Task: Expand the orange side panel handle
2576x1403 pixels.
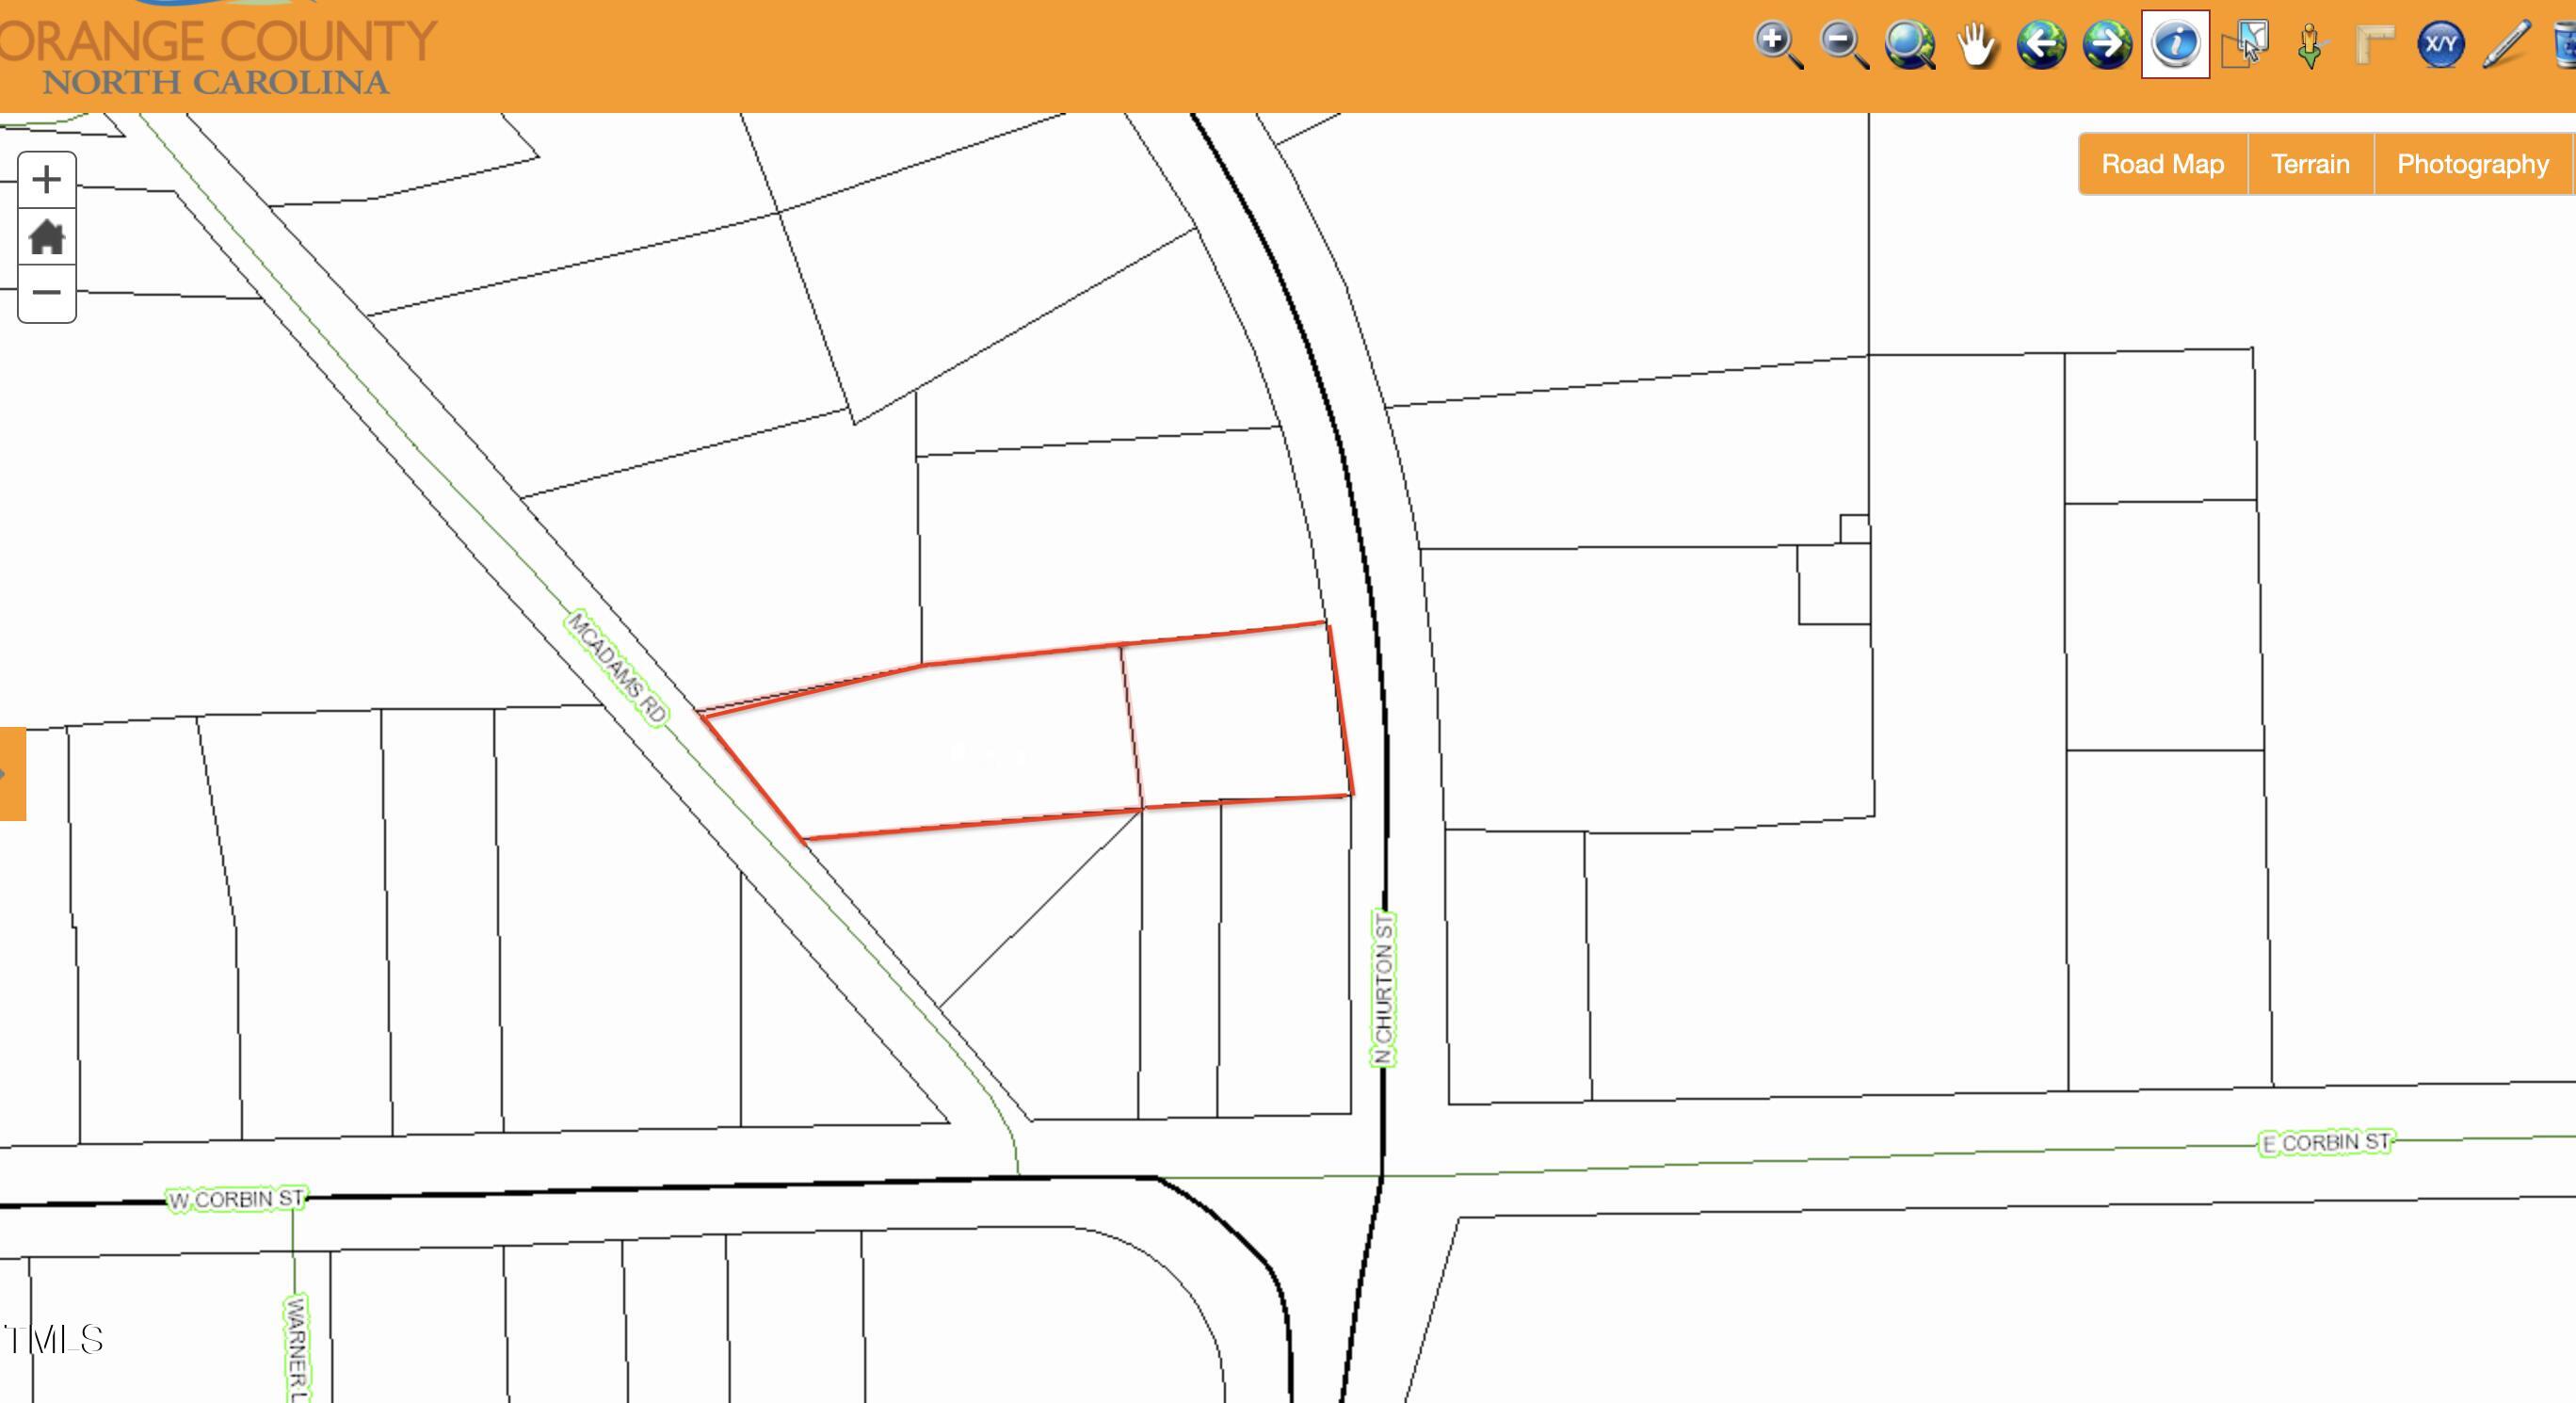Action: (11, 774)
